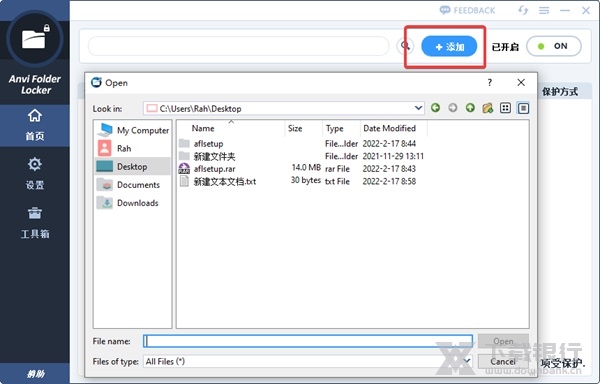The image size is (600, 384).
Task: Click the 新建文本文档.txt document icon
Action: click(x=184, y=181)
